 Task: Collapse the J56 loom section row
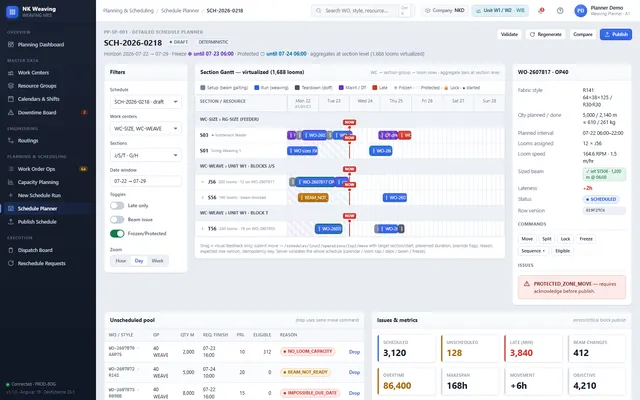coord(202,182)
